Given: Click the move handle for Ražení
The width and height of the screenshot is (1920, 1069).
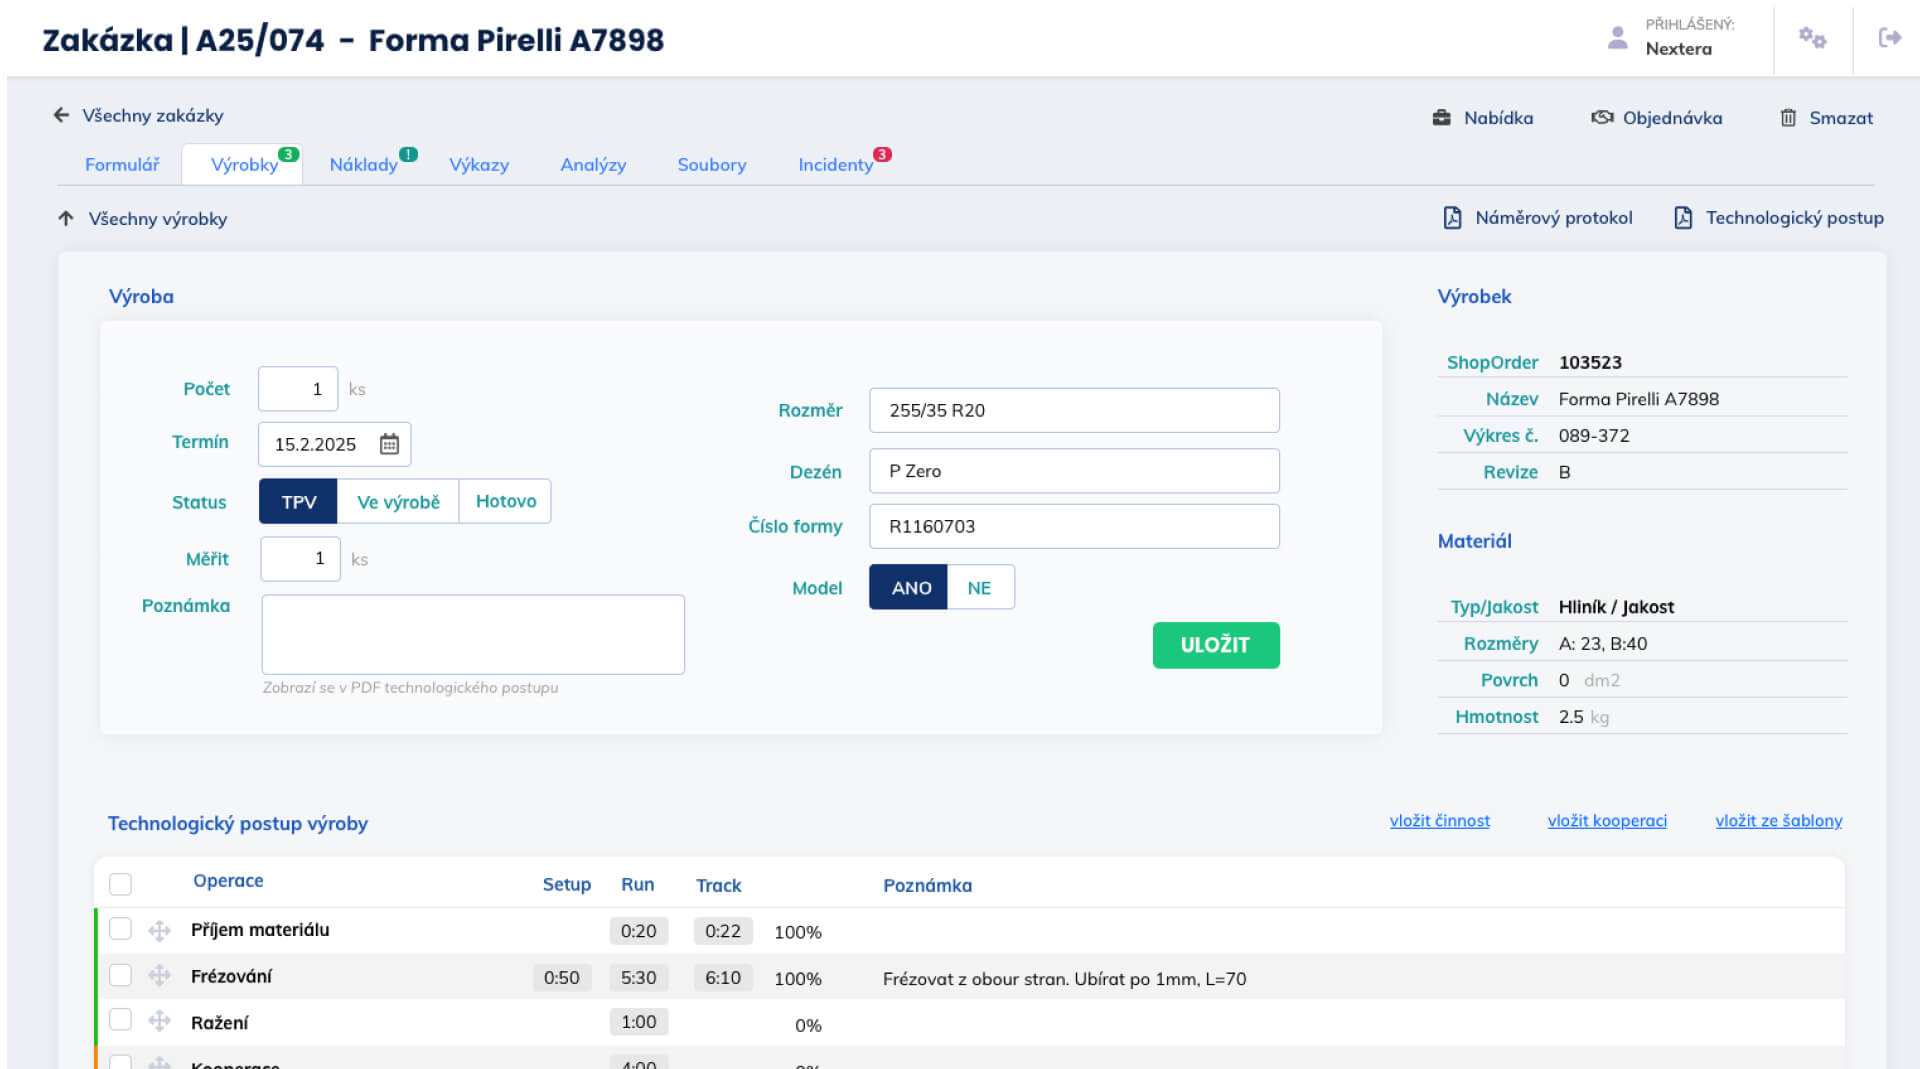Looking at the screenshot, I should 159,1021.
